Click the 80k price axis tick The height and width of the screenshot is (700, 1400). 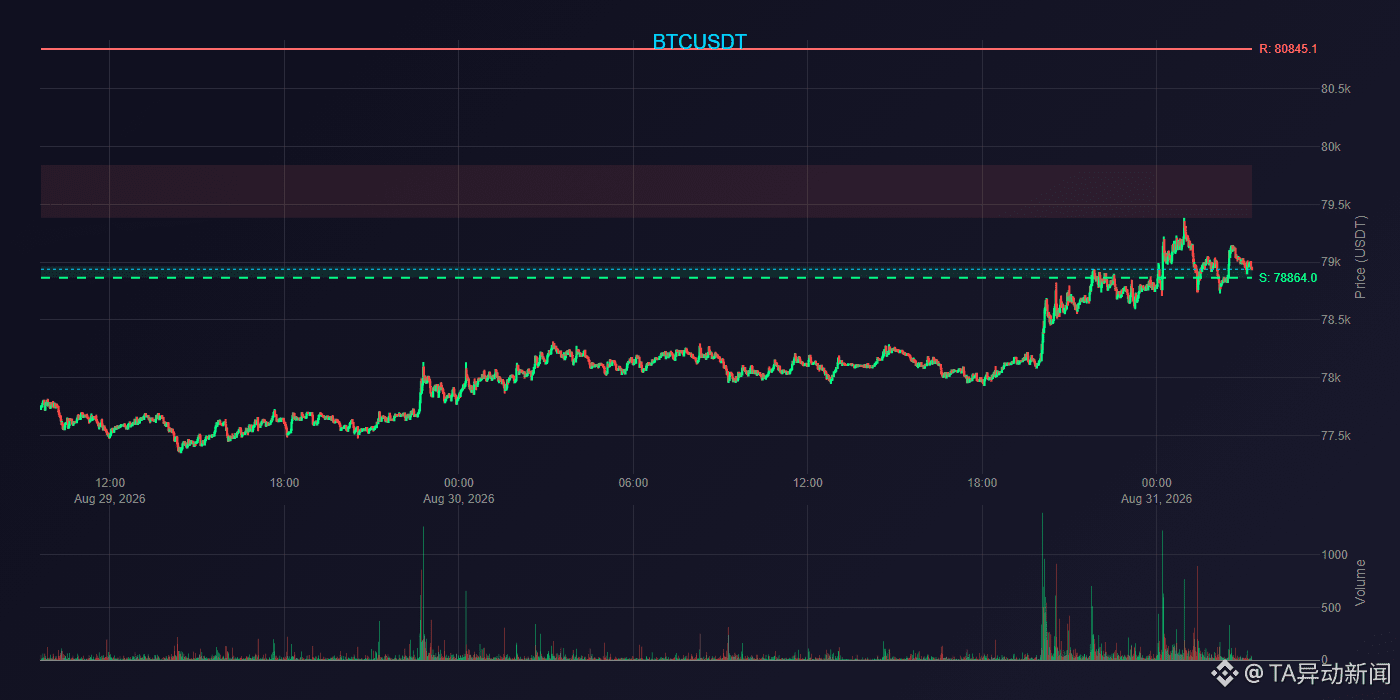(x=1331, y=147)
